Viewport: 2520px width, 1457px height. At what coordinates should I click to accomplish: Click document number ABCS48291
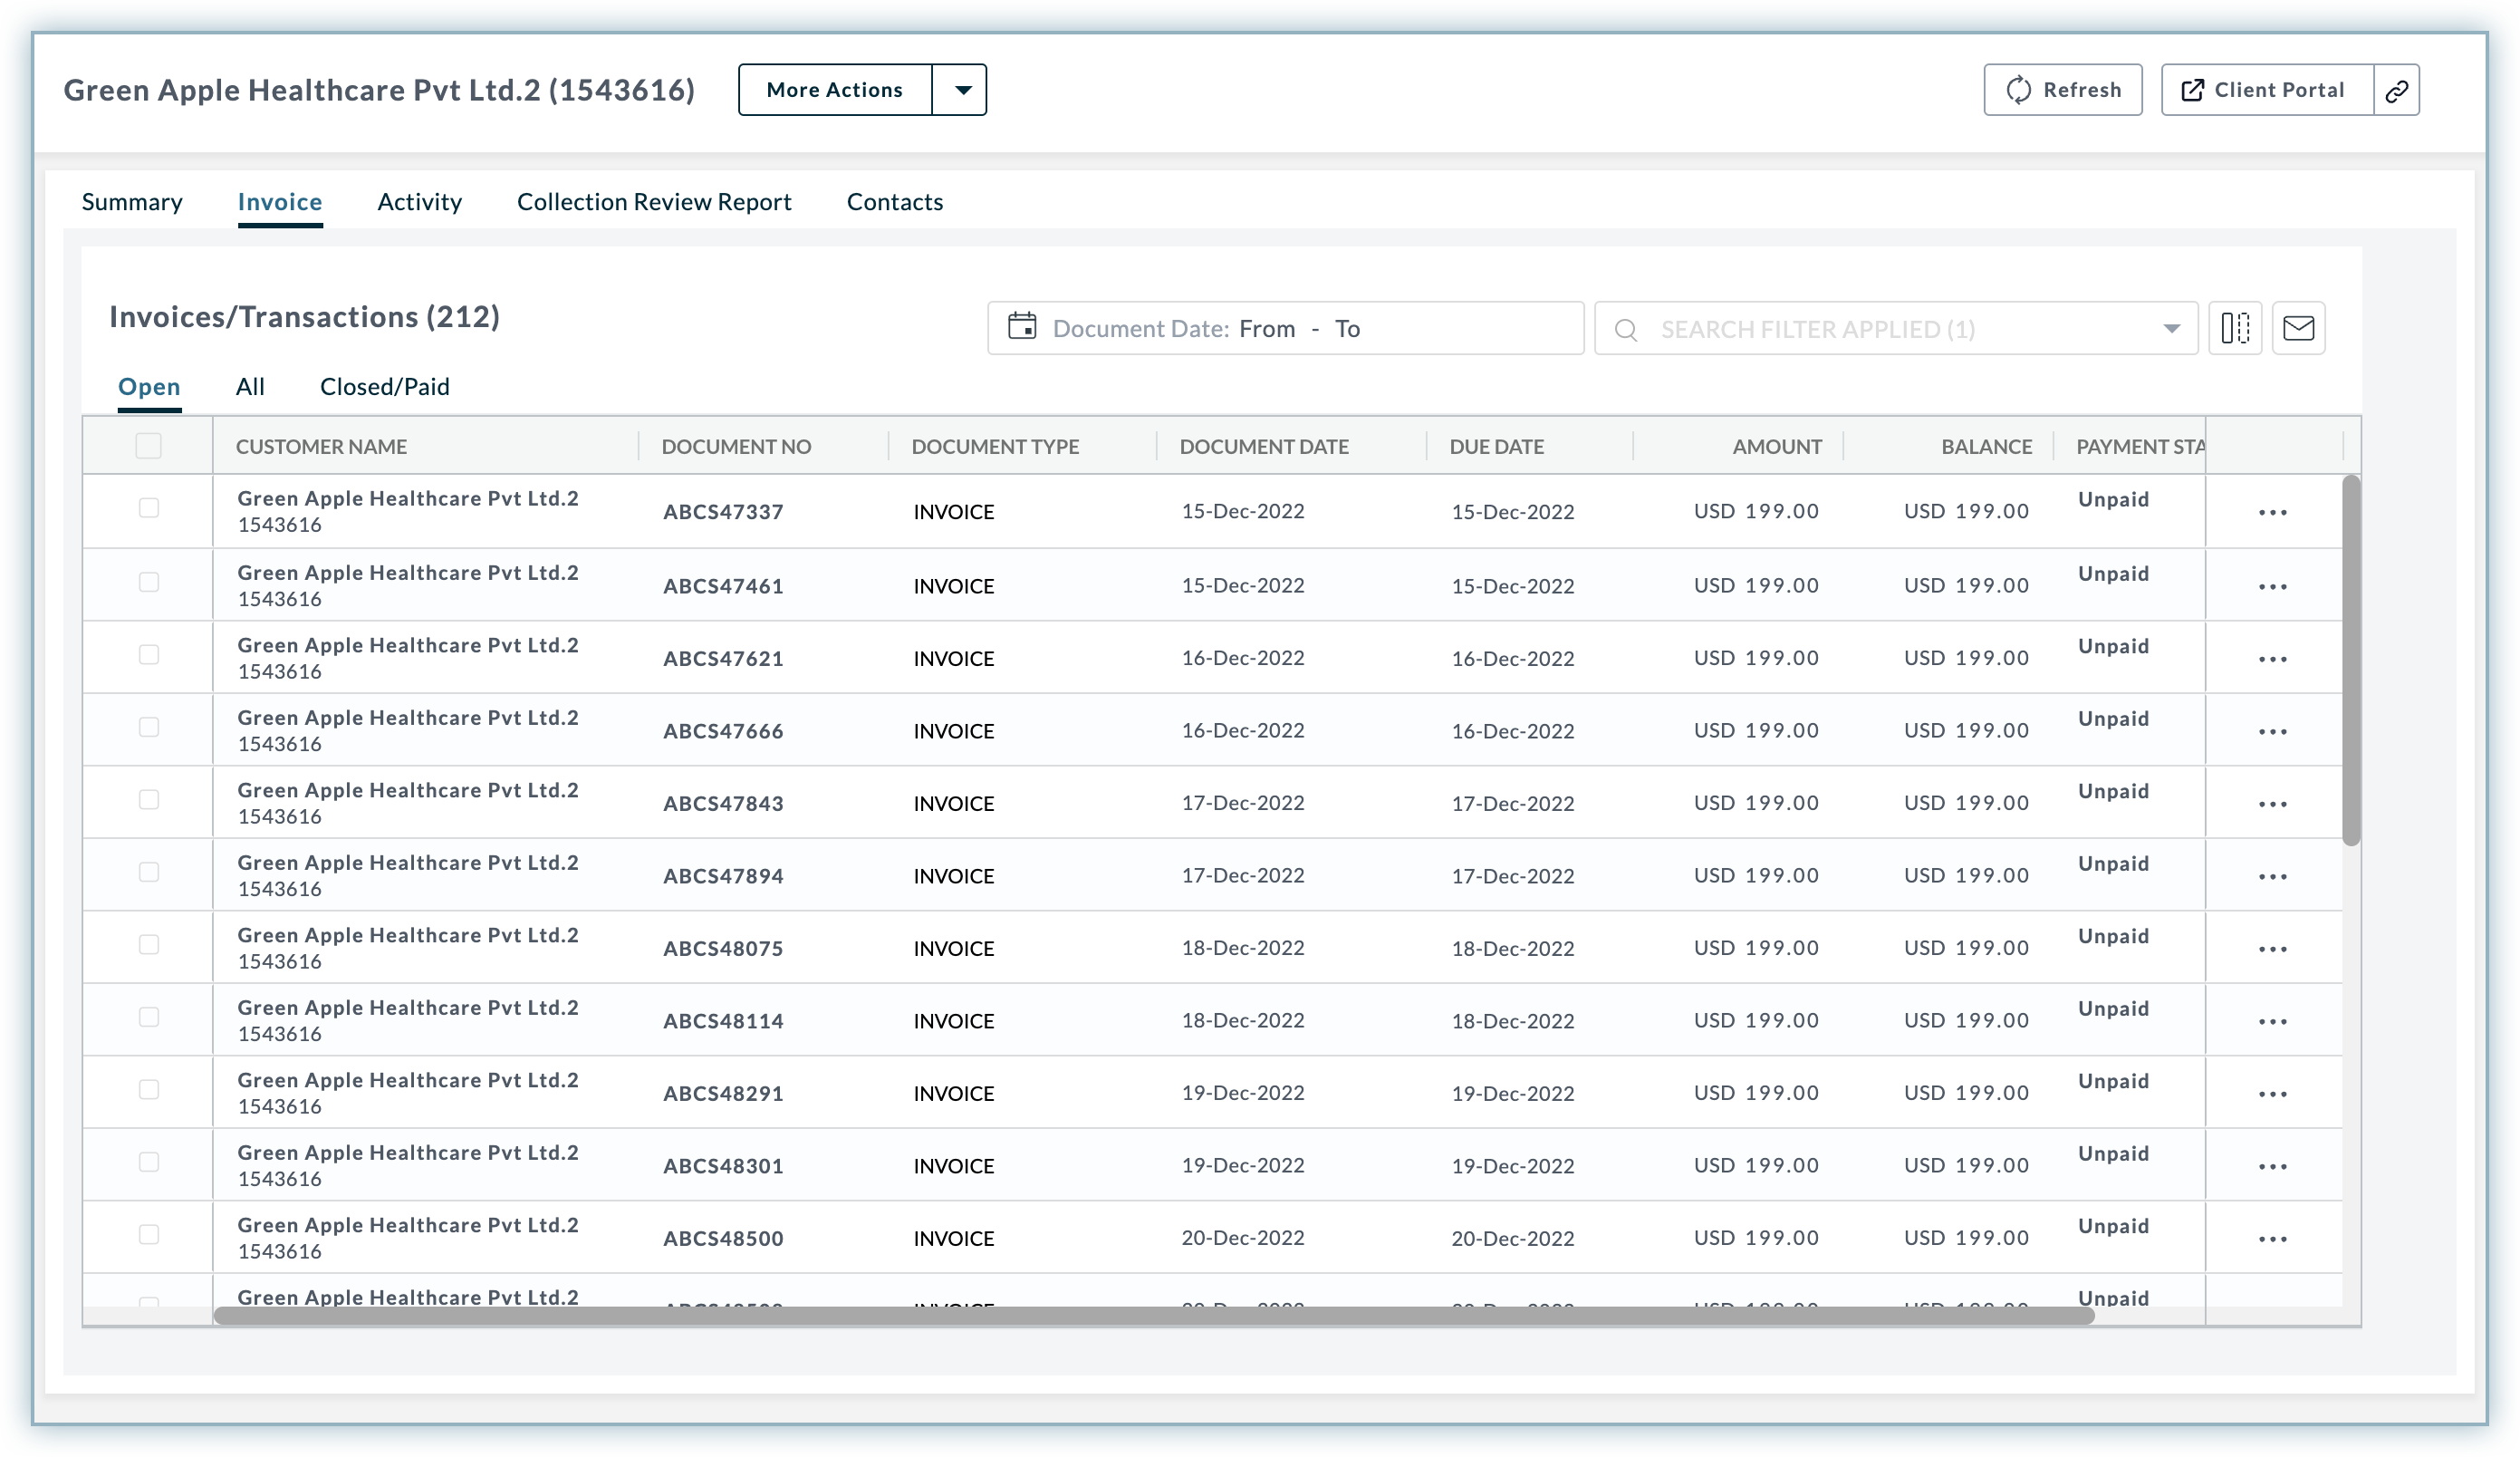(723, 1094)
